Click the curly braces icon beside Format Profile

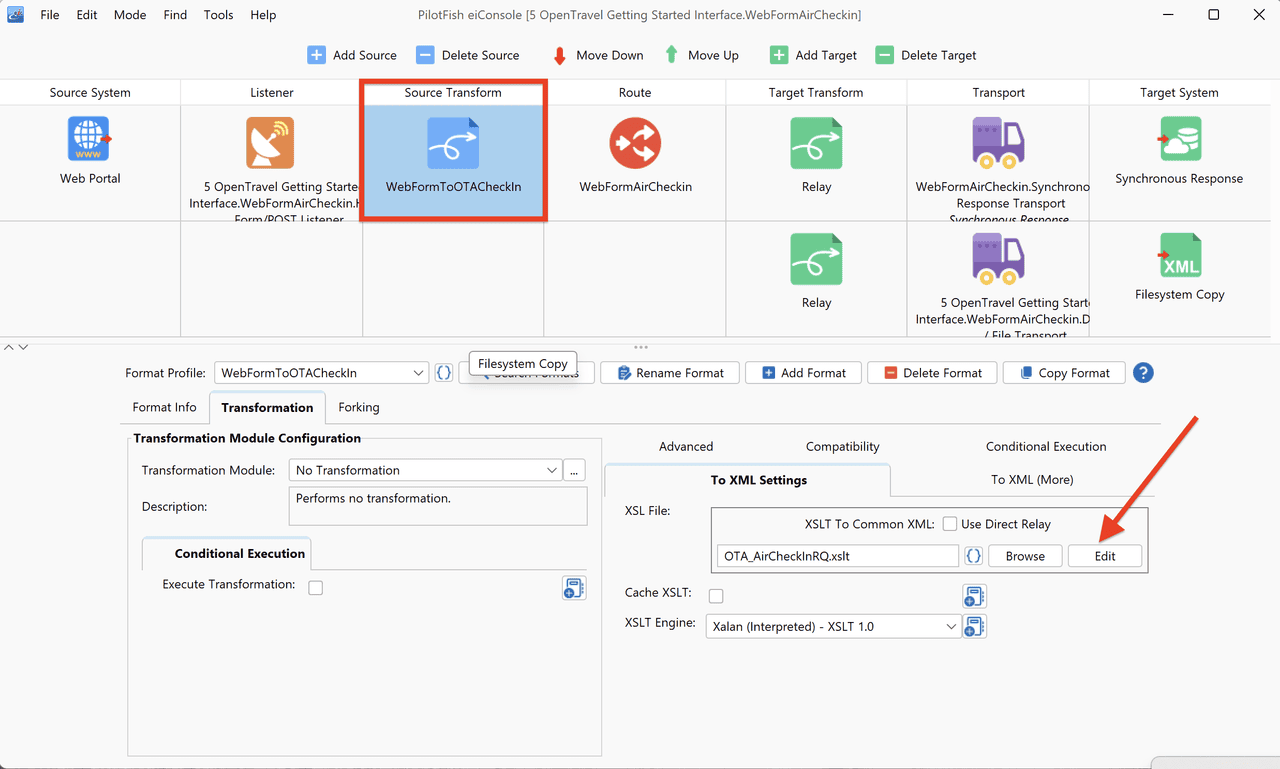pos(444,372)
